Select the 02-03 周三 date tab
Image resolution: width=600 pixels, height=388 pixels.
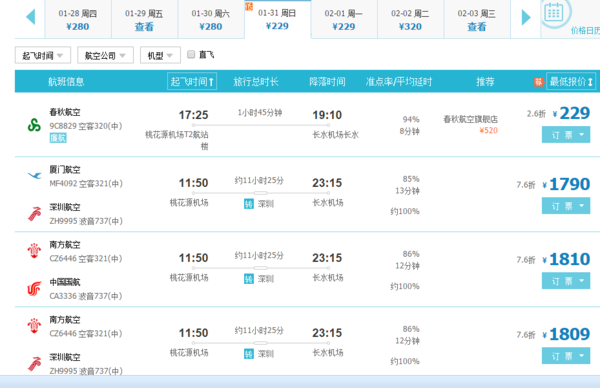pos(477,20)
